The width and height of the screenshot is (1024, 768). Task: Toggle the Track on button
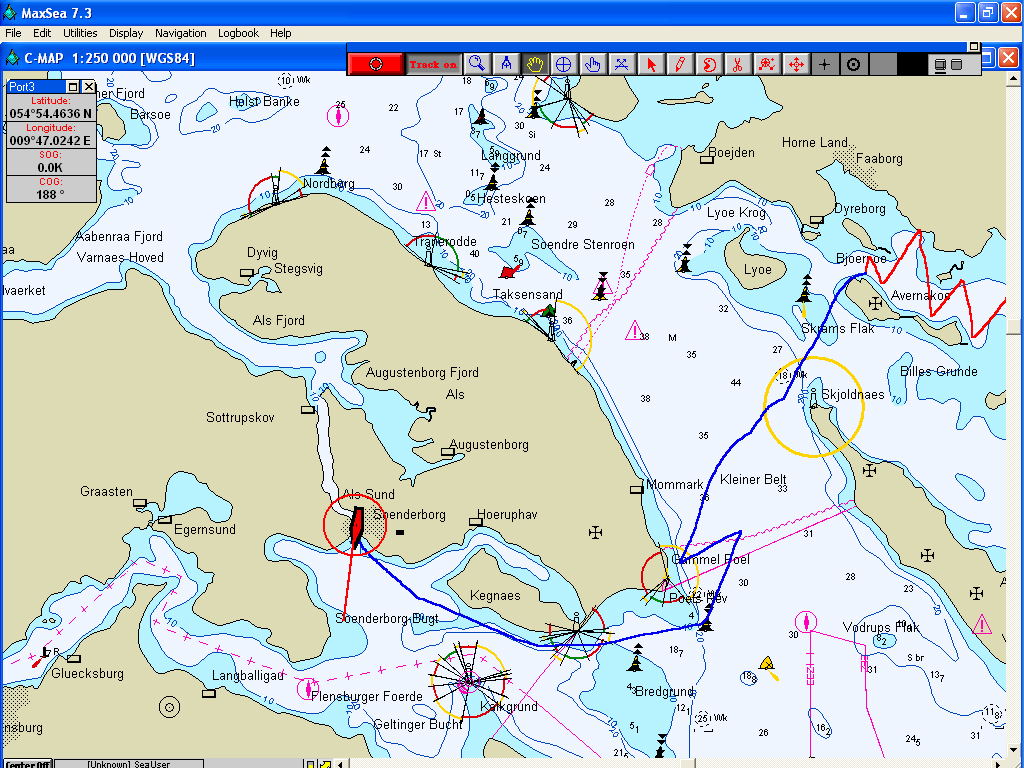434,64
